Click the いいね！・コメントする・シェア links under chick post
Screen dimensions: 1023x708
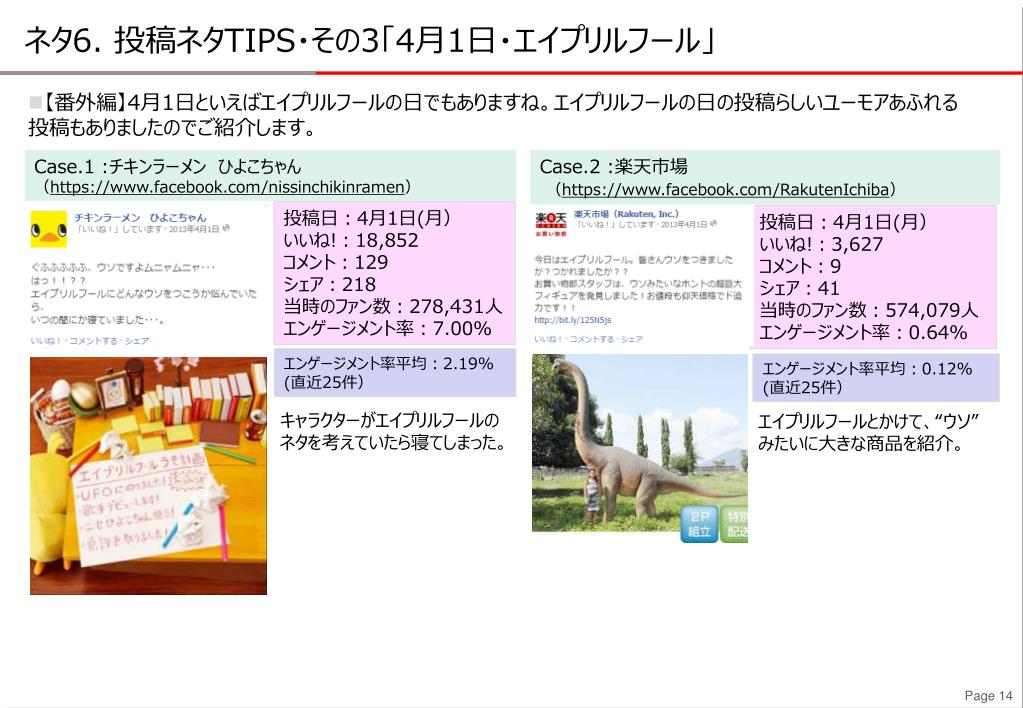click(90, 341)
